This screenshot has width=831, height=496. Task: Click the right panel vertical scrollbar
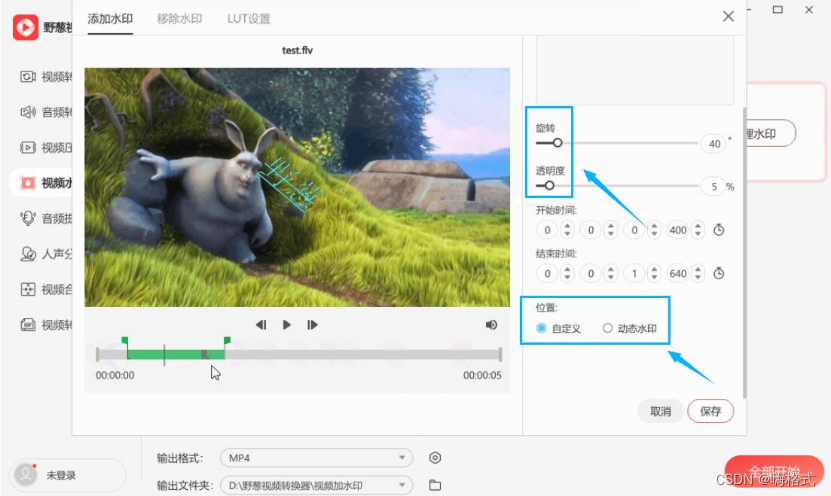744,252
